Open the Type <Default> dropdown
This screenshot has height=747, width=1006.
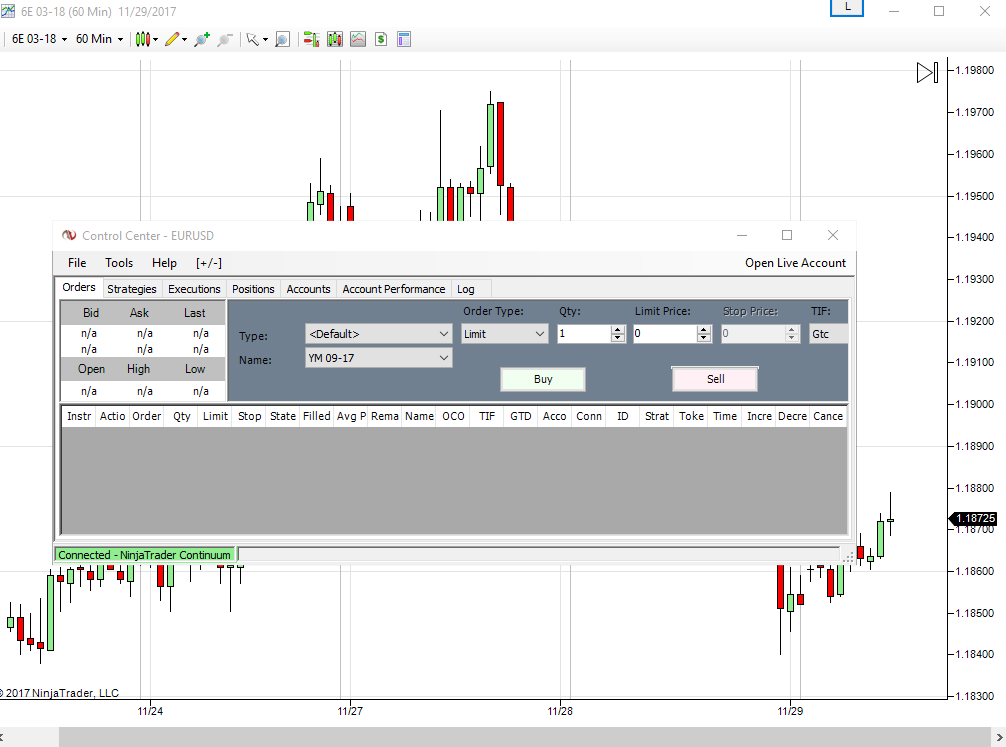[379, 334]
